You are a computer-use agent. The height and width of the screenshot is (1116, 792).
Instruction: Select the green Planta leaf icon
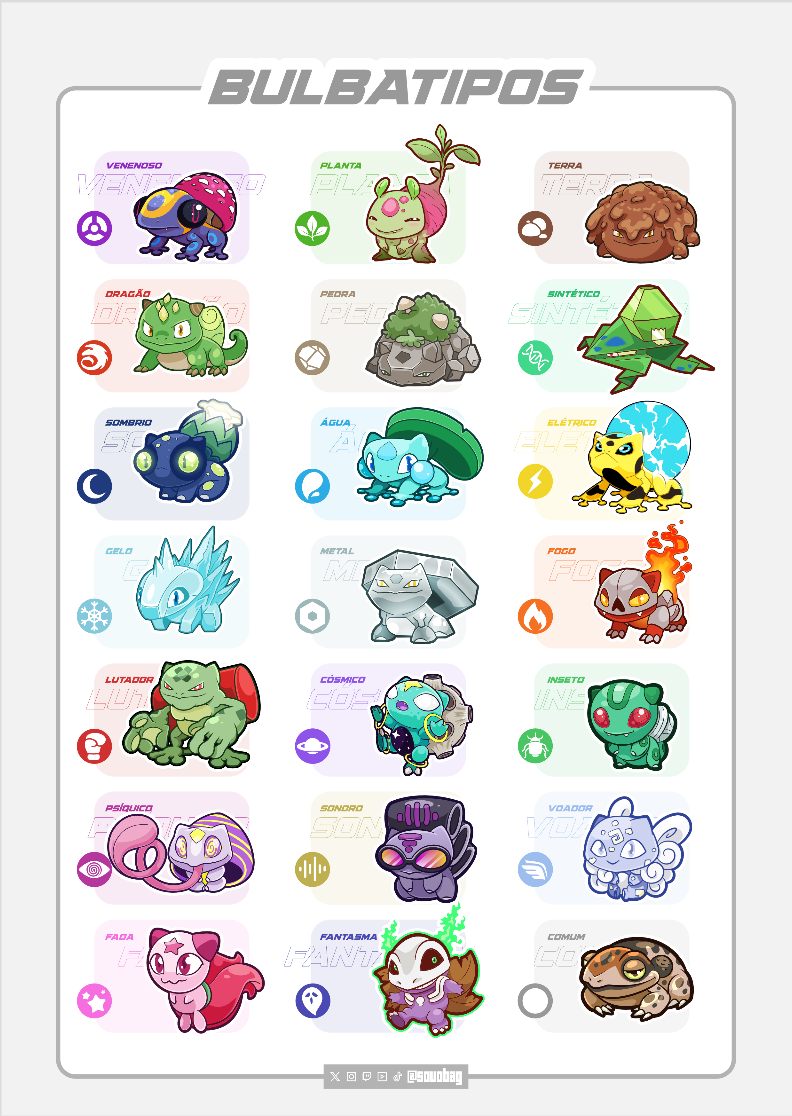312,228
